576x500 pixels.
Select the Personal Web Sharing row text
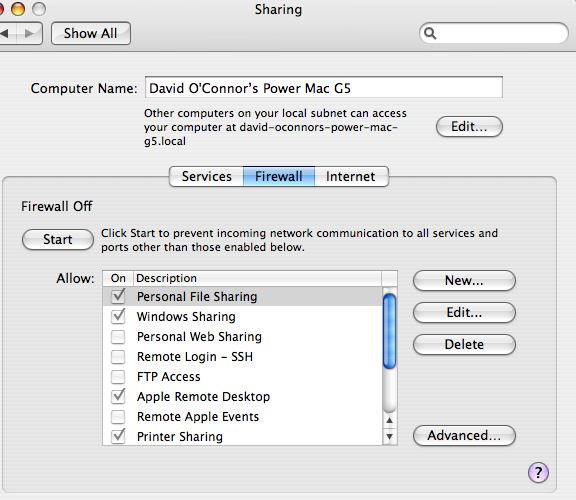click(199, 337)
